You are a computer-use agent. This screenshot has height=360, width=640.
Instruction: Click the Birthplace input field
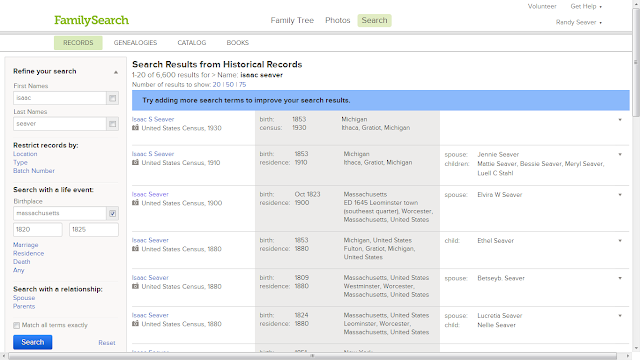60,213
